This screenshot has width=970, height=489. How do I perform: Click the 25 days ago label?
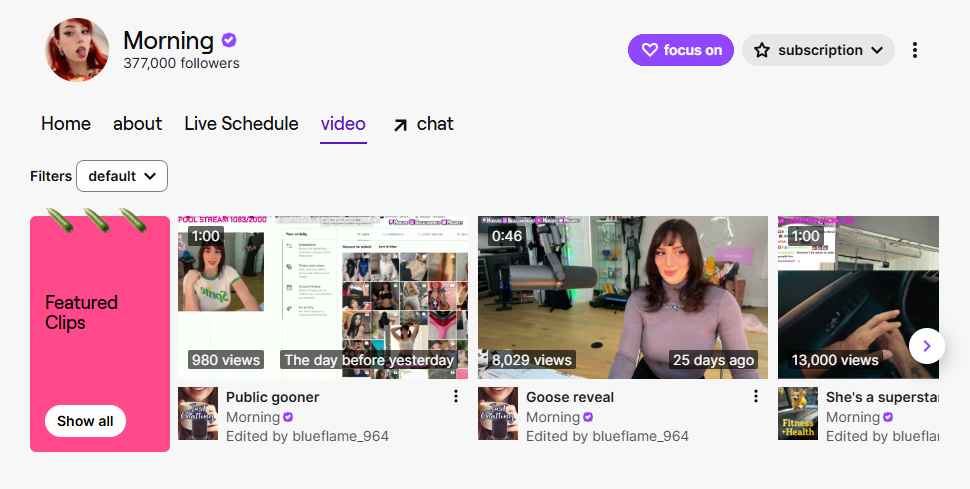[713, 360]
